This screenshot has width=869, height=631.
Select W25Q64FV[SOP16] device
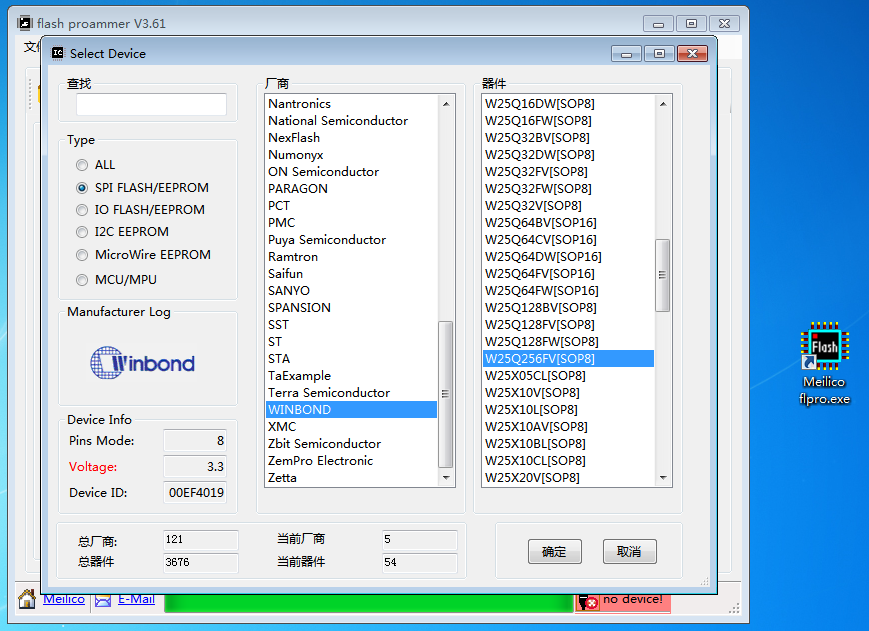(569, 274)
